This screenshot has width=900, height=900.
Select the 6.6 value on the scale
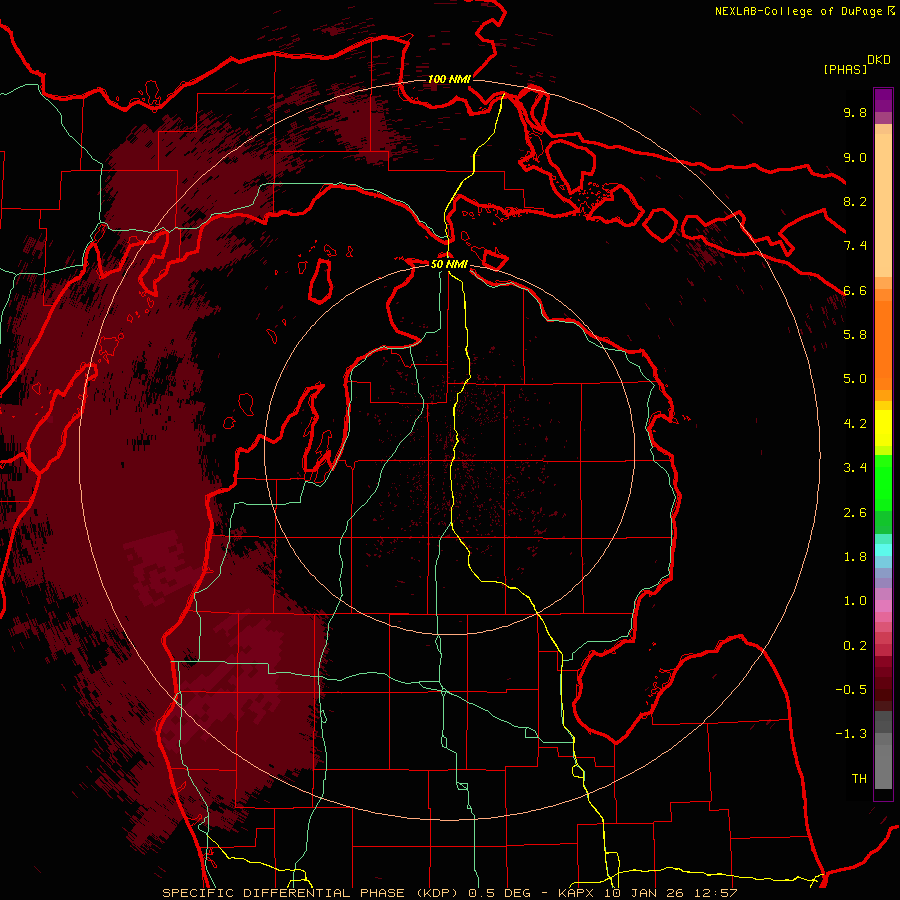pyautogui.click(x=855, y=290)
